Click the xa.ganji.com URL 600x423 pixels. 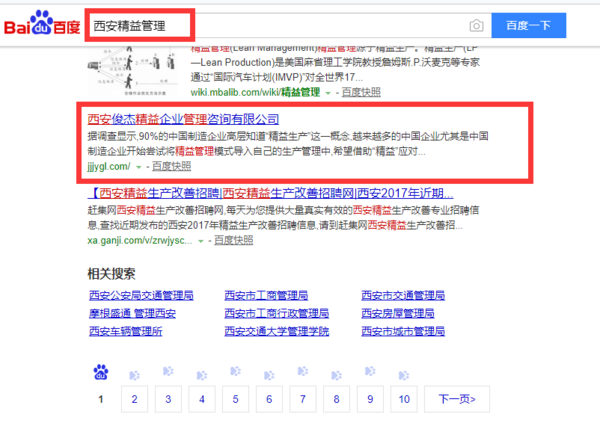point(140,241)
